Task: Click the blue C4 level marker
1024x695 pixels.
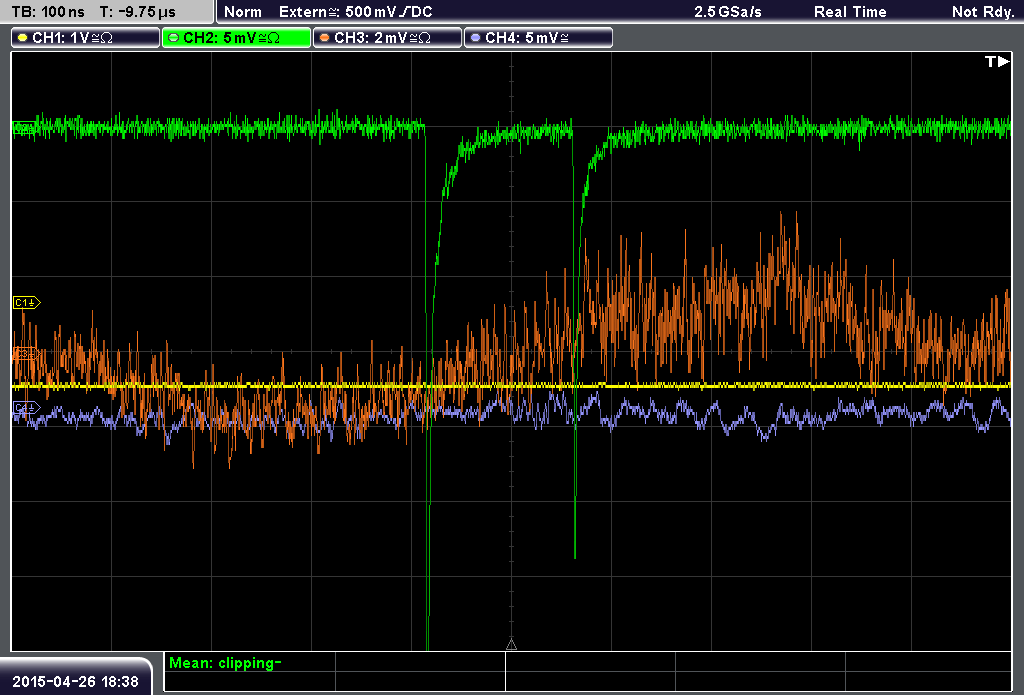Action: [26, 408]
